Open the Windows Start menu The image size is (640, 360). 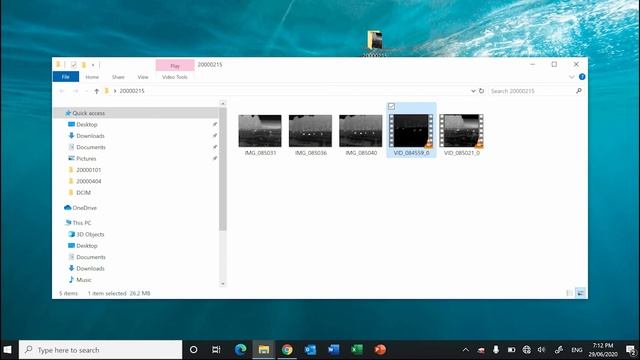tap(7, 350)
